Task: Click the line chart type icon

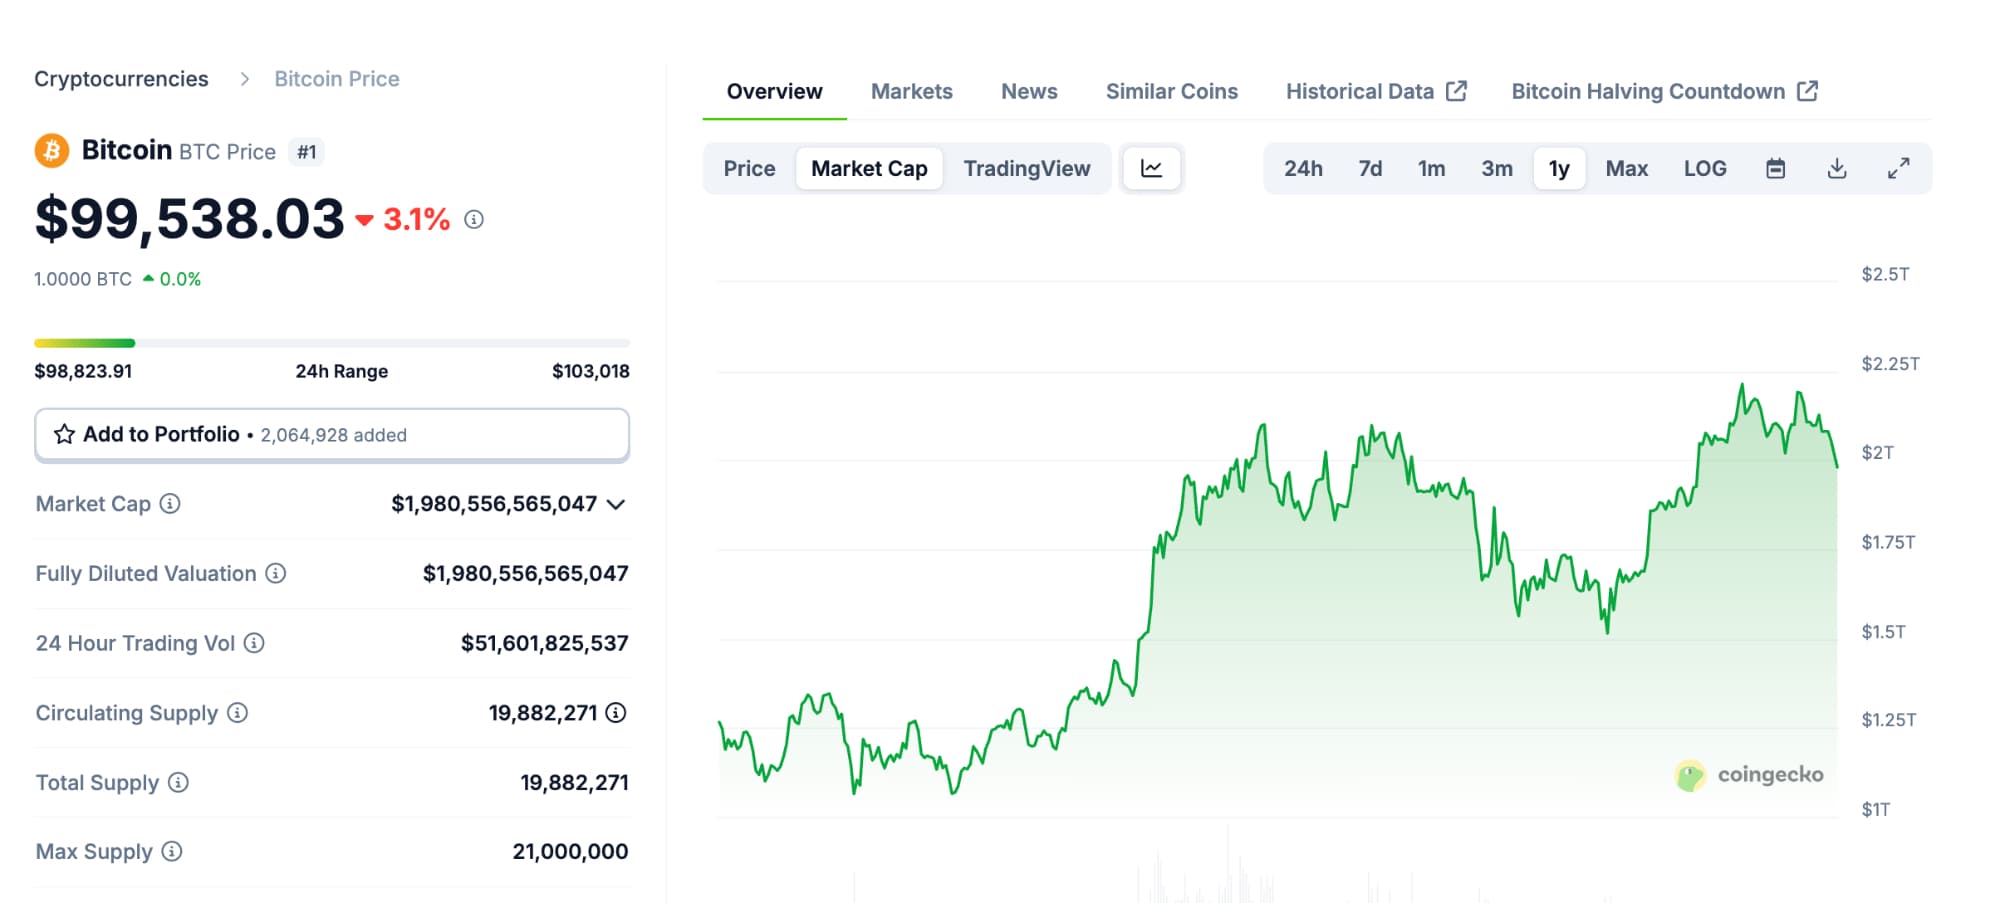Action: click(1152, 168)
